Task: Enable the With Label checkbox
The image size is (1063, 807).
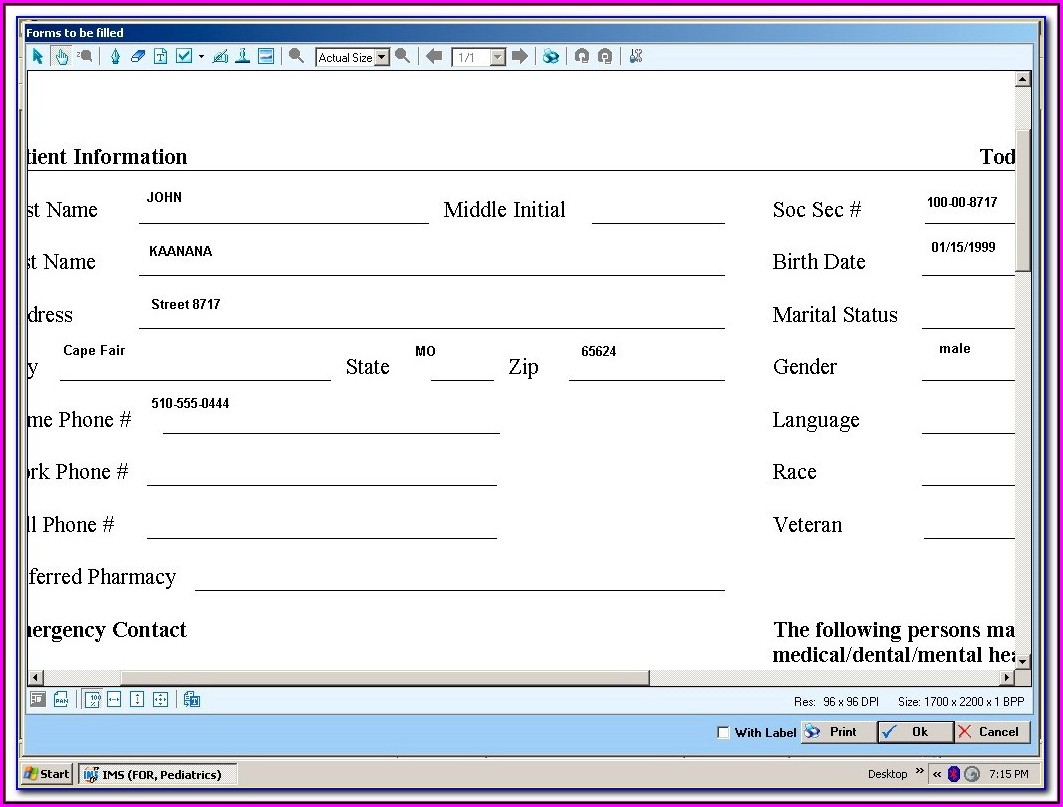Action: click(x=723, y=733)
